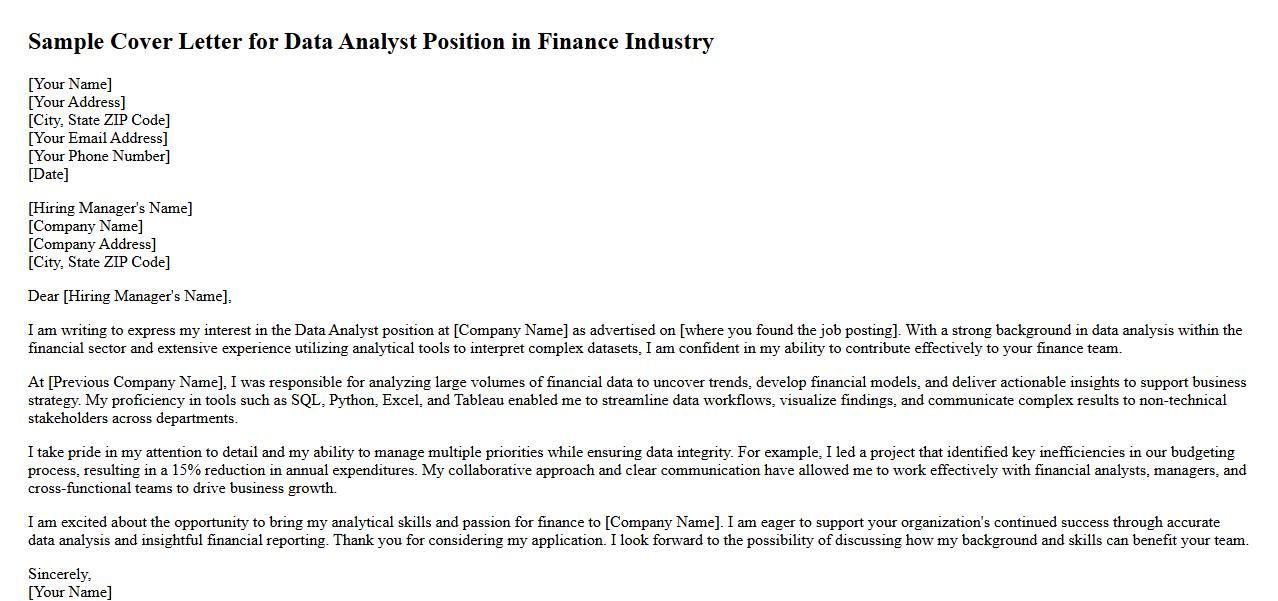The image size is (1278, 601).
Task: Click the [Your Address] placeholder line
Action: point(77,102)
